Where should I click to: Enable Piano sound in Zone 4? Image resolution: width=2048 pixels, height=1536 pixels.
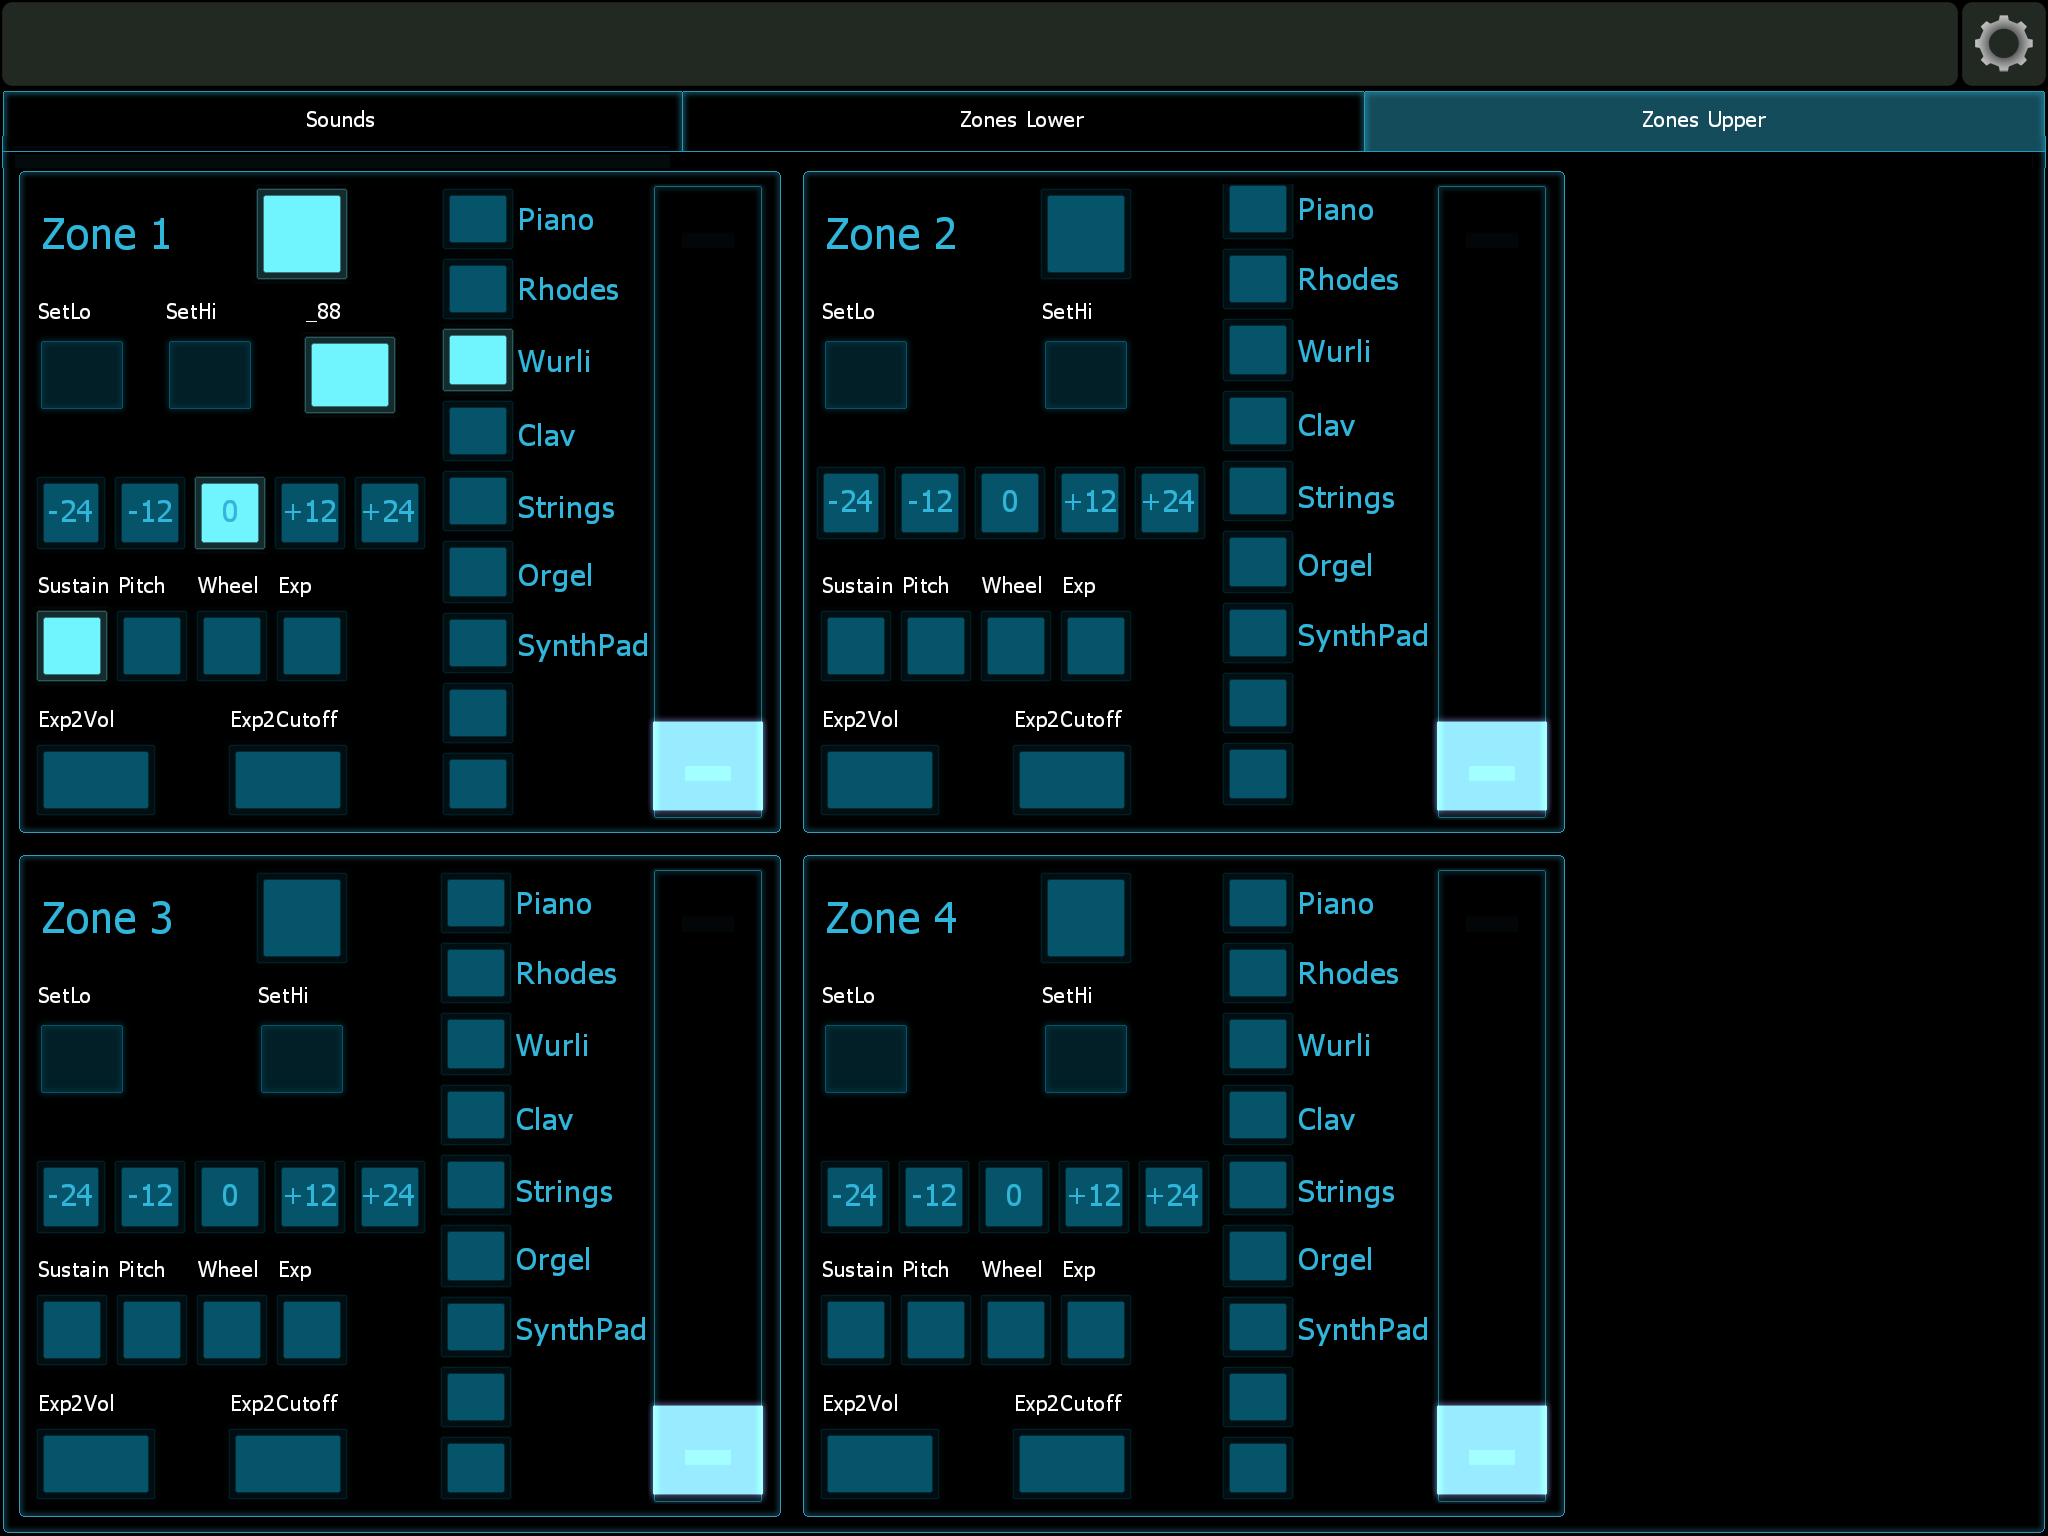(1258, 904)
